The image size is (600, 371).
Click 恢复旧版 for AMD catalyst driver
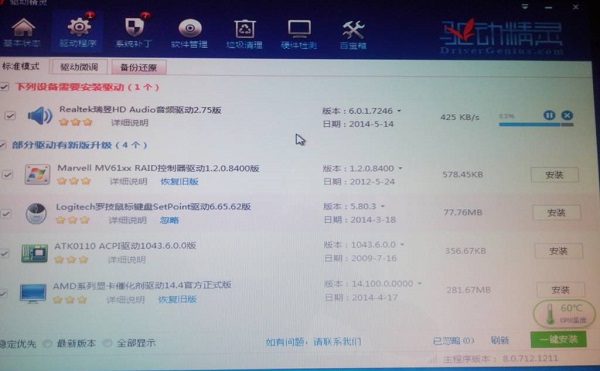(x=178, y=299)
